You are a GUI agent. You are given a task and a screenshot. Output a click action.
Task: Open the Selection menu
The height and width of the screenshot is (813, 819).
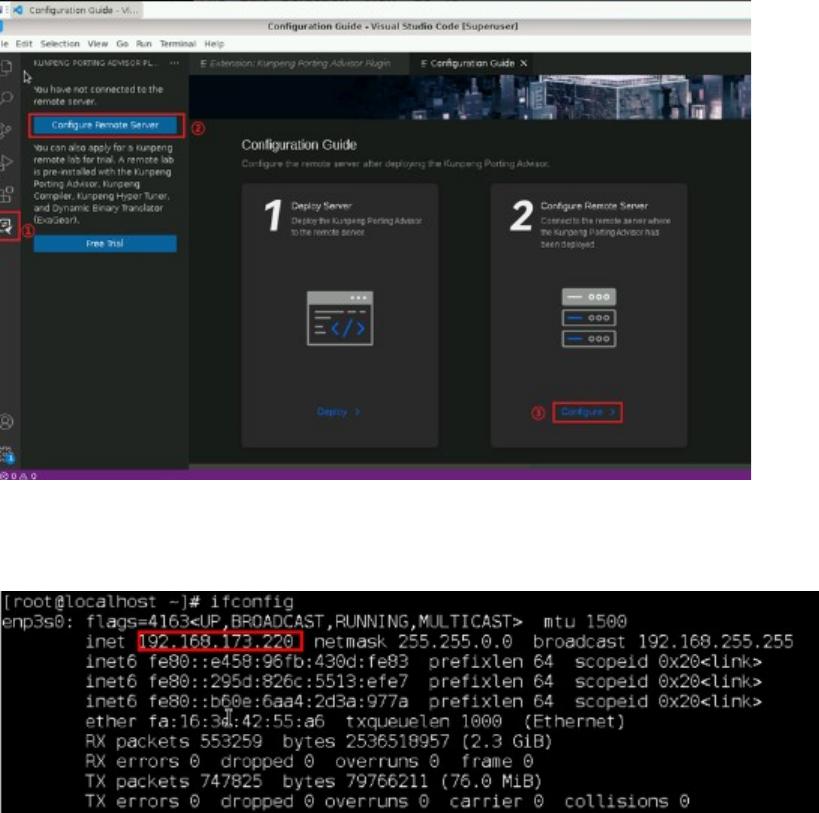point(60,44)
